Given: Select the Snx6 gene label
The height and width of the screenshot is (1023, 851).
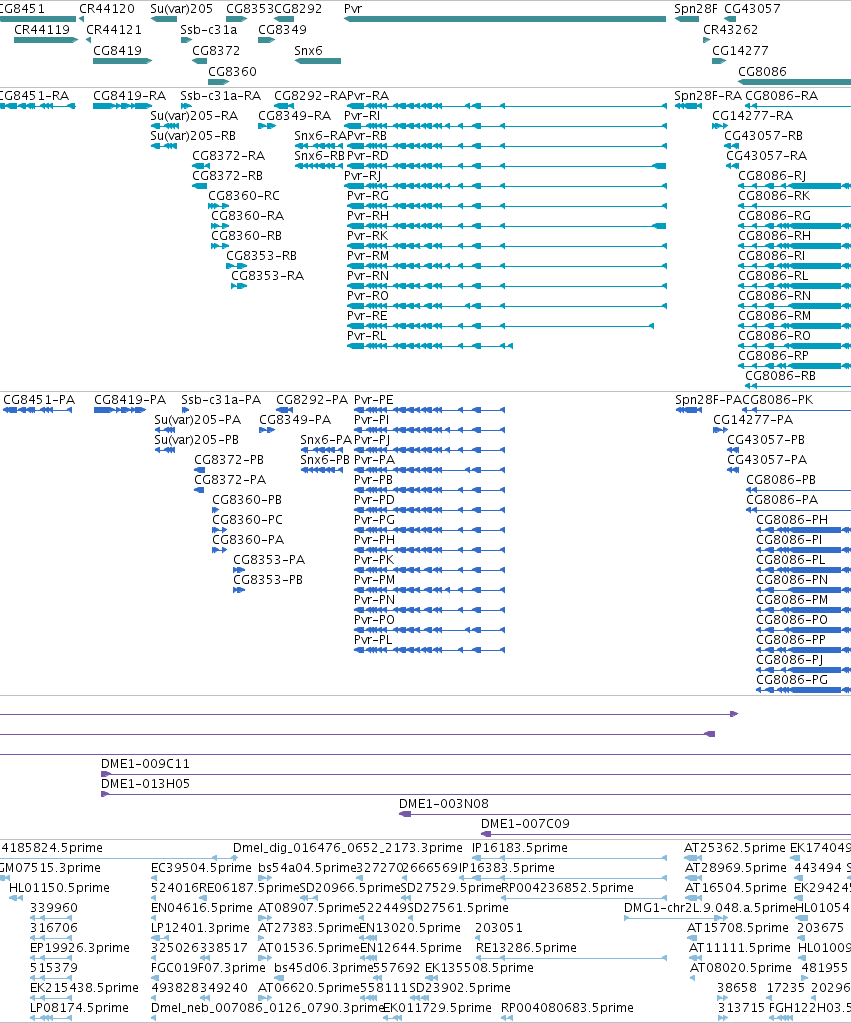Looking at the screenshot, I should click(x=308, y=50).
